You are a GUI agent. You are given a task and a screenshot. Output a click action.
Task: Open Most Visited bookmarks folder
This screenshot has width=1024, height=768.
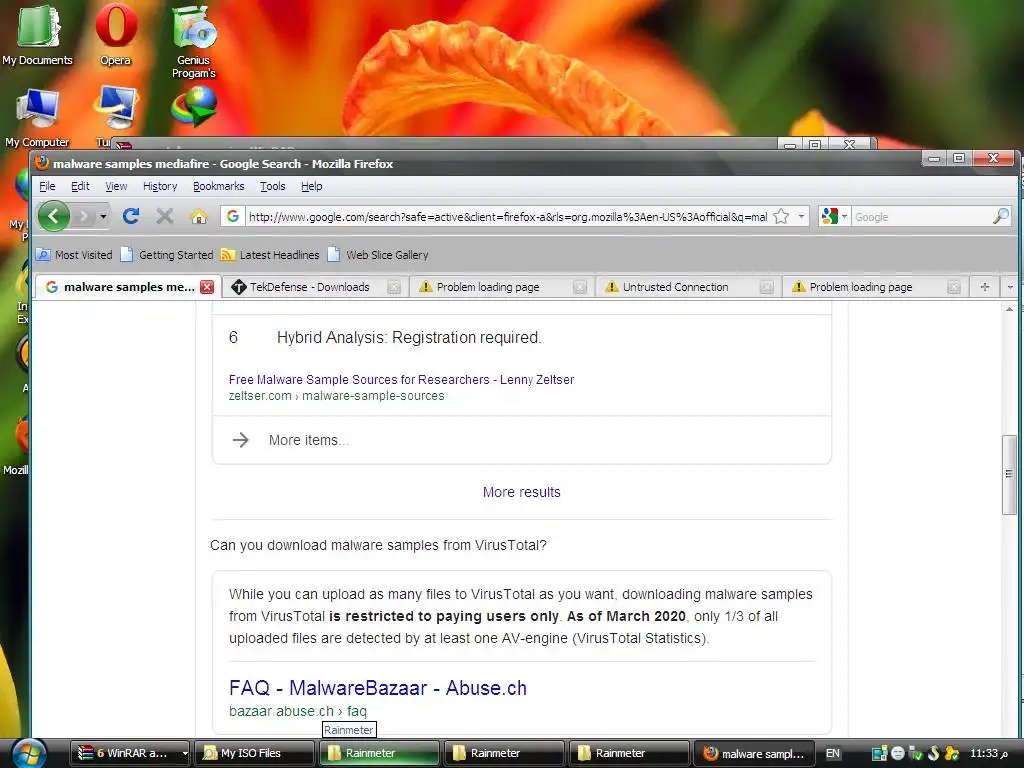point(74,255)
